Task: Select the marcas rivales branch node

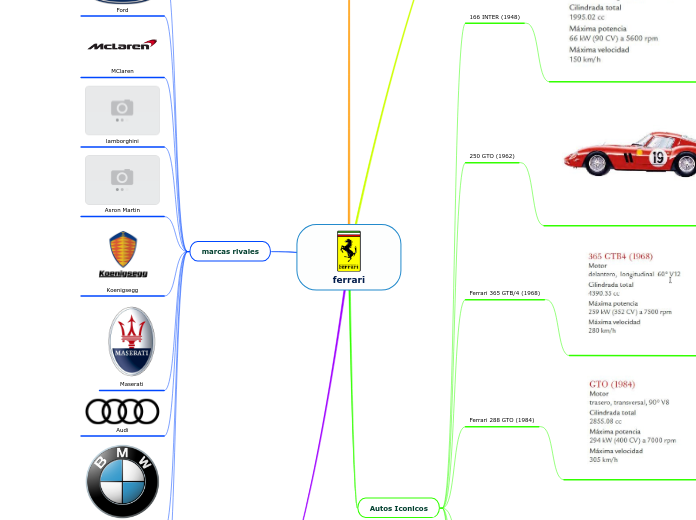Action: click(230, 251)
